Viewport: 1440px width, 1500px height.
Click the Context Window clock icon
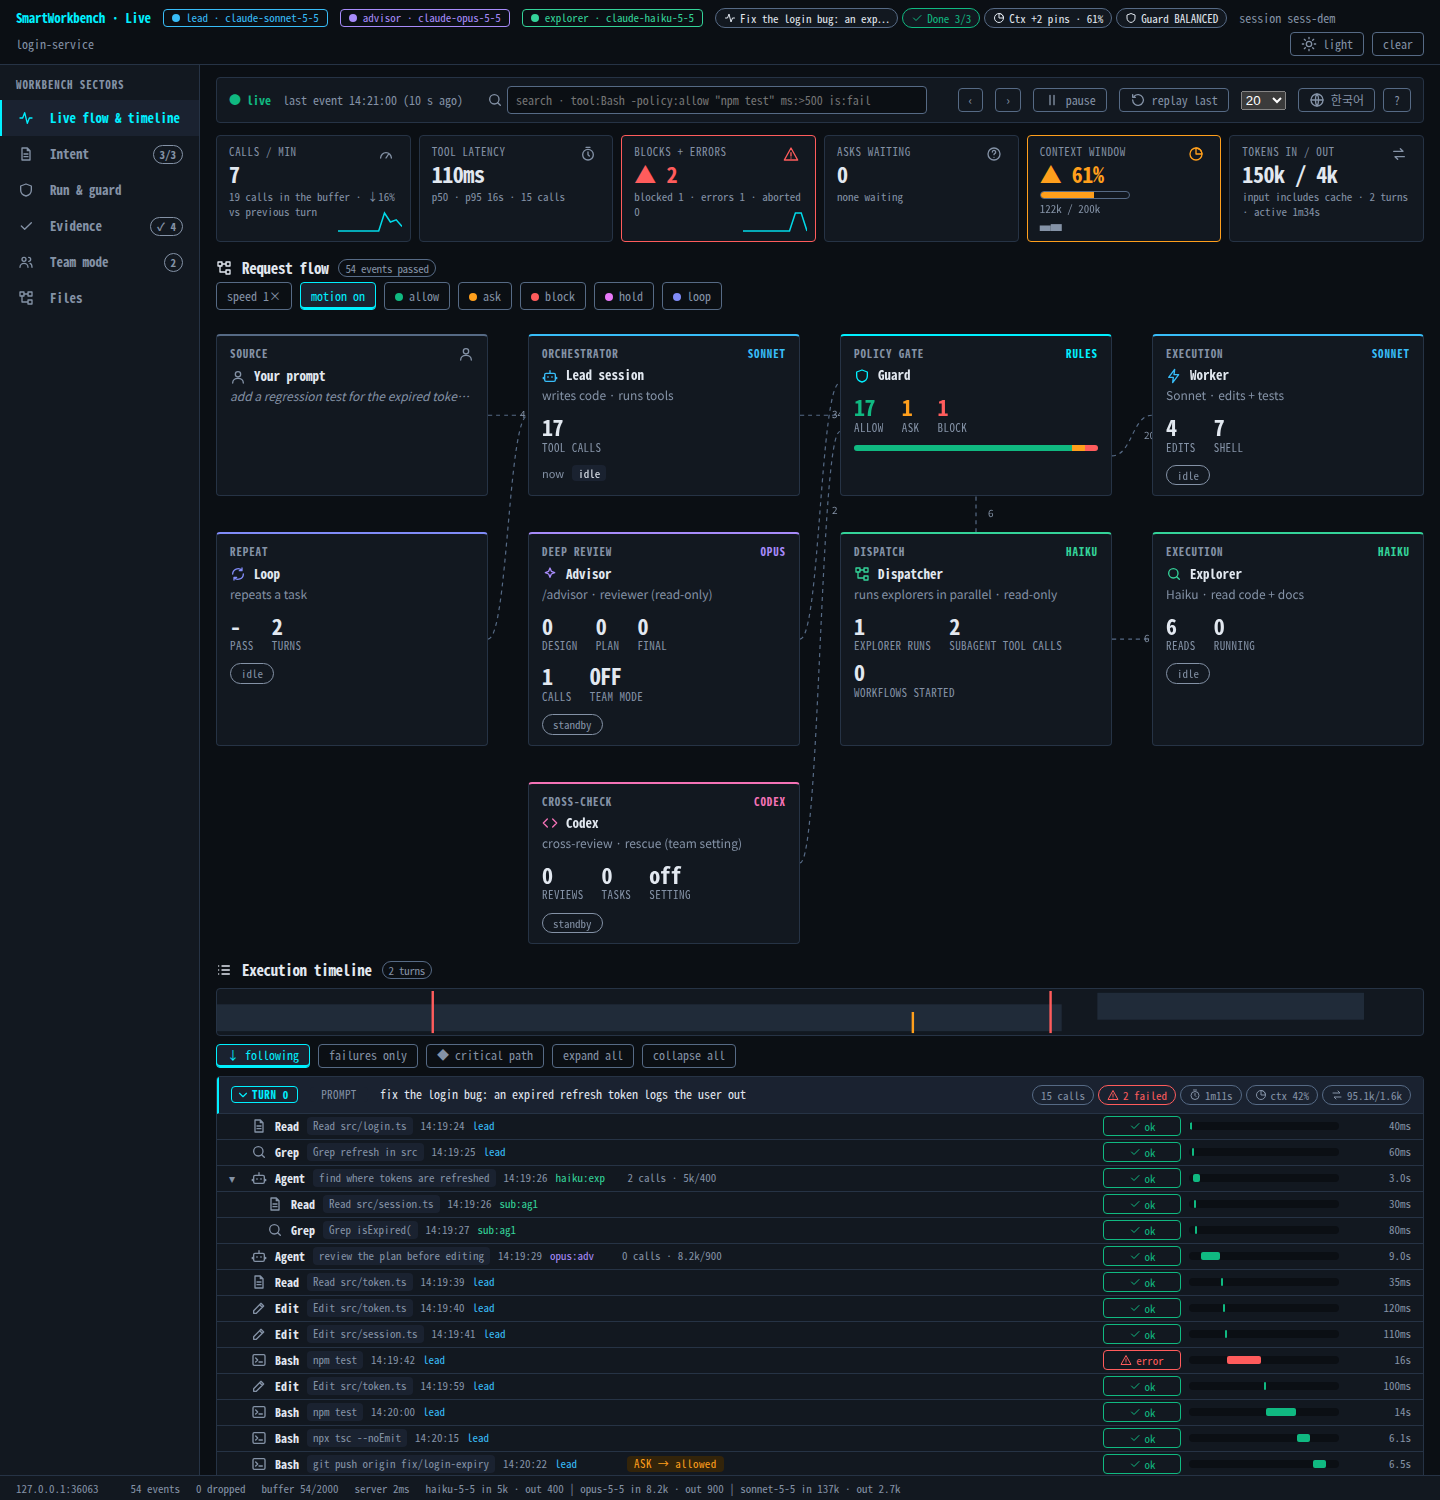pos(1196,154)
